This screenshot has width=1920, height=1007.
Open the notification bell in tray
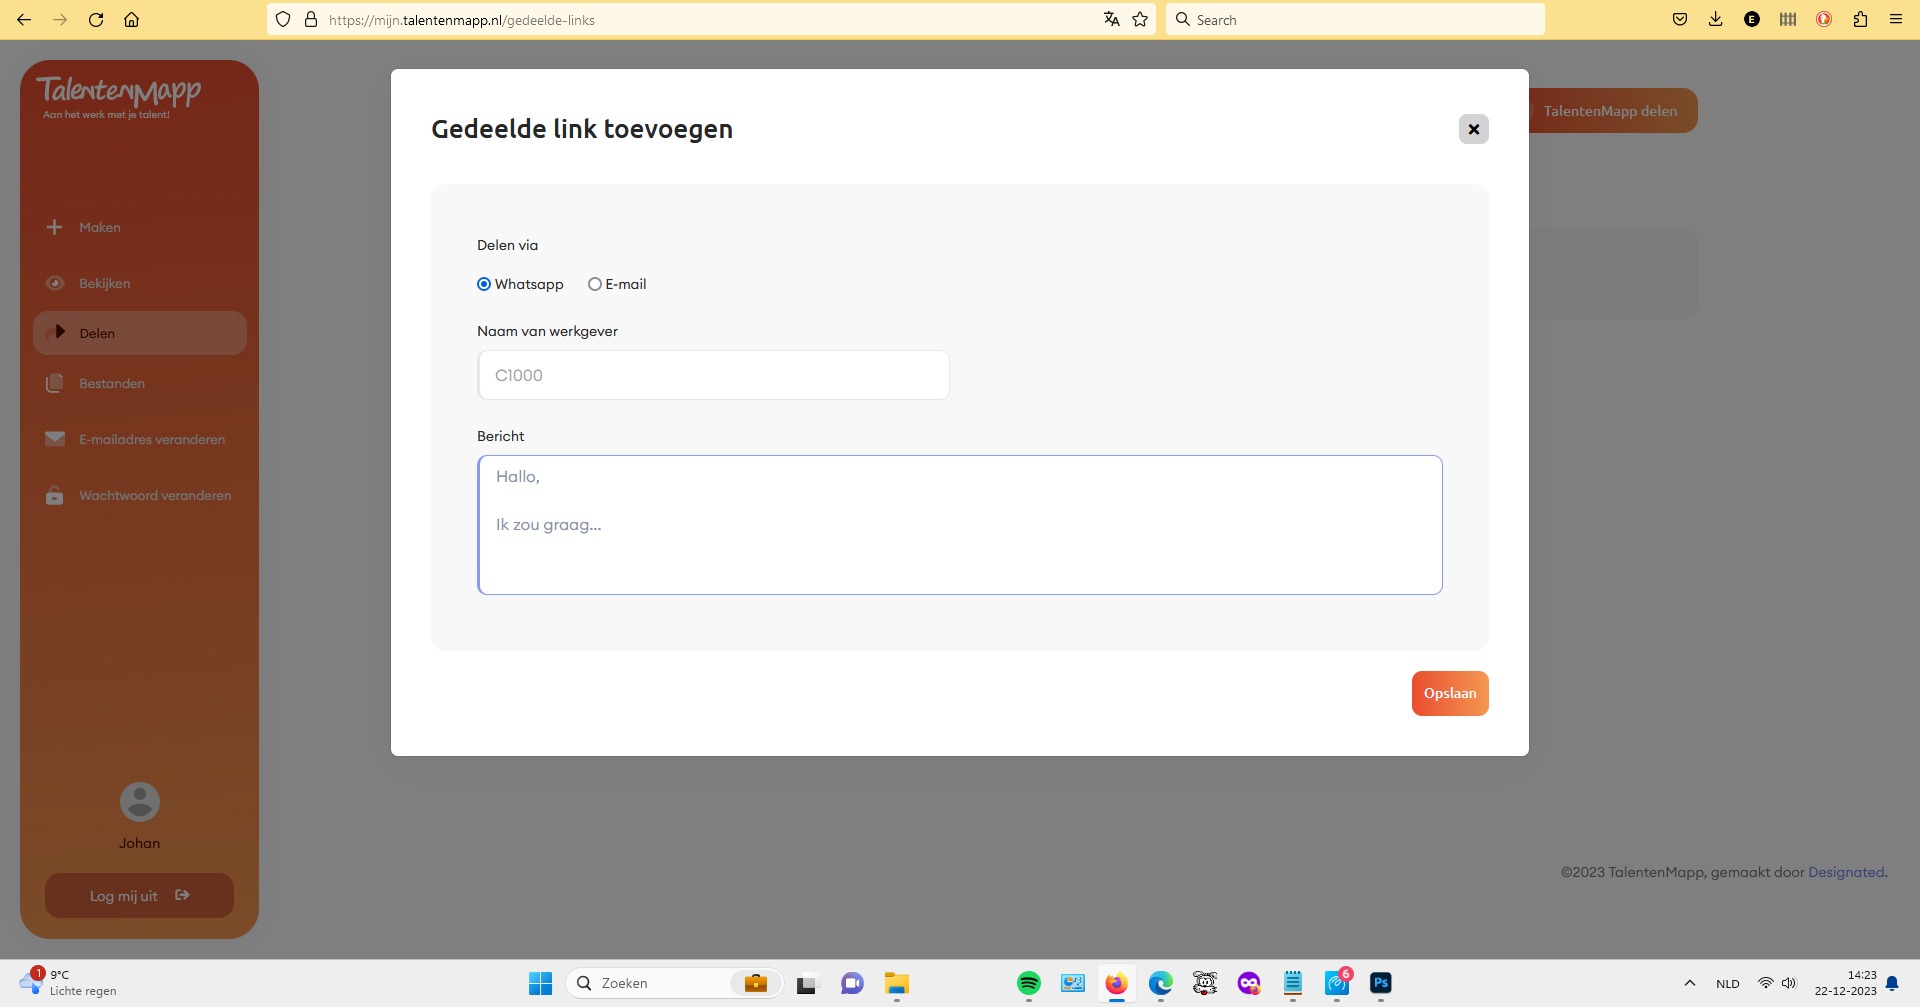(1892, 983)
